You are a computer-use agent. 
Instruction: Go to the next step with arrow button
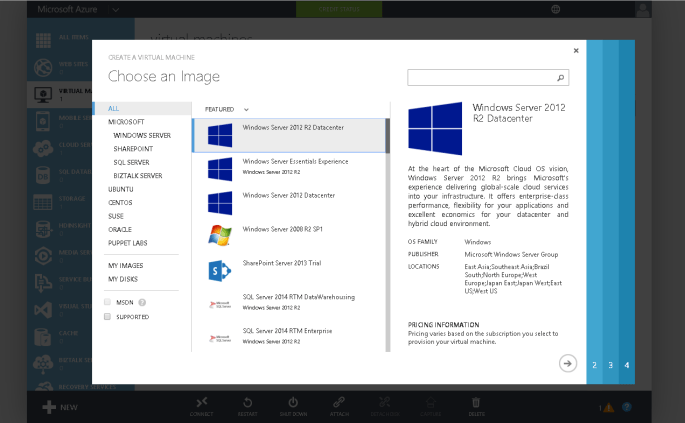567,364
